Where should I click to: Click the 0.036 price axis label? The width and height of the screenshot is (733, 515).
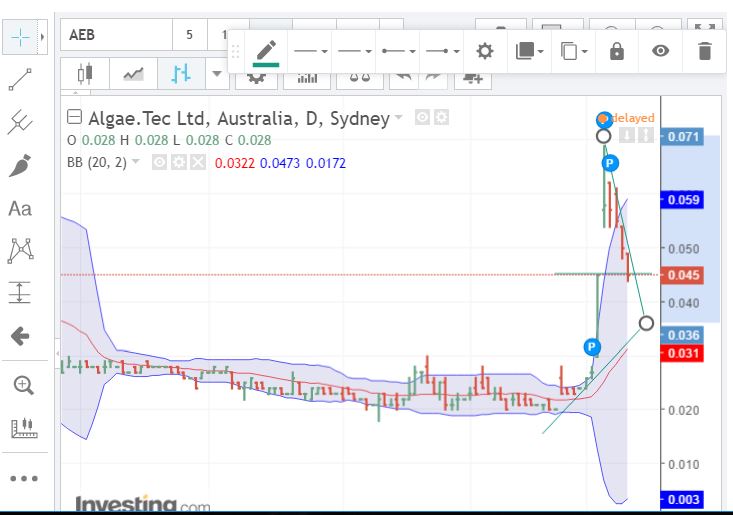point(683,335)
